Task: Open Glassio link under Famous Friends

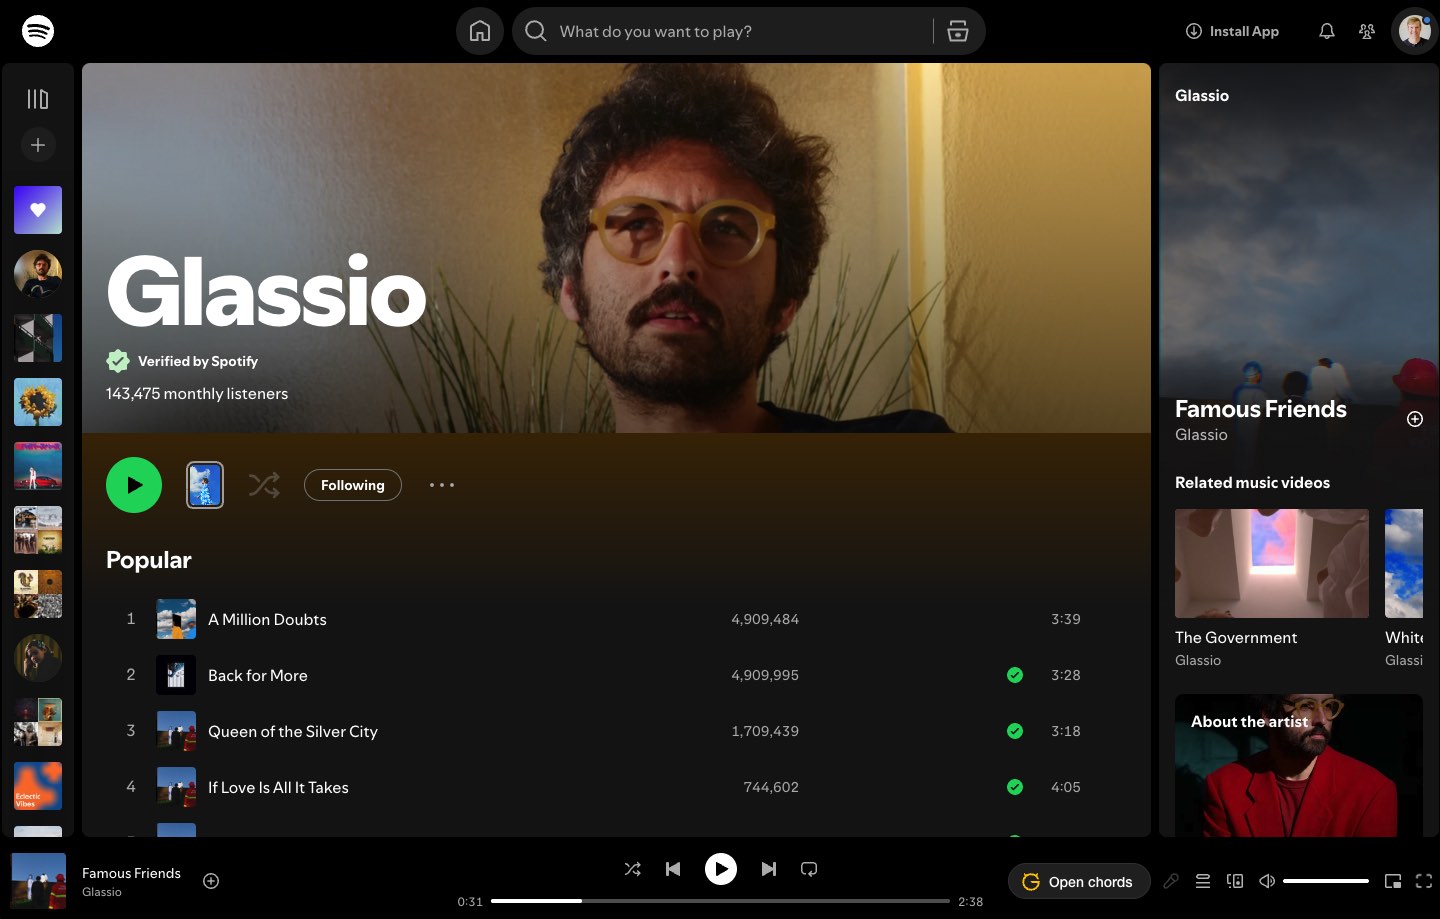Action: click(x=1201, y=435)
